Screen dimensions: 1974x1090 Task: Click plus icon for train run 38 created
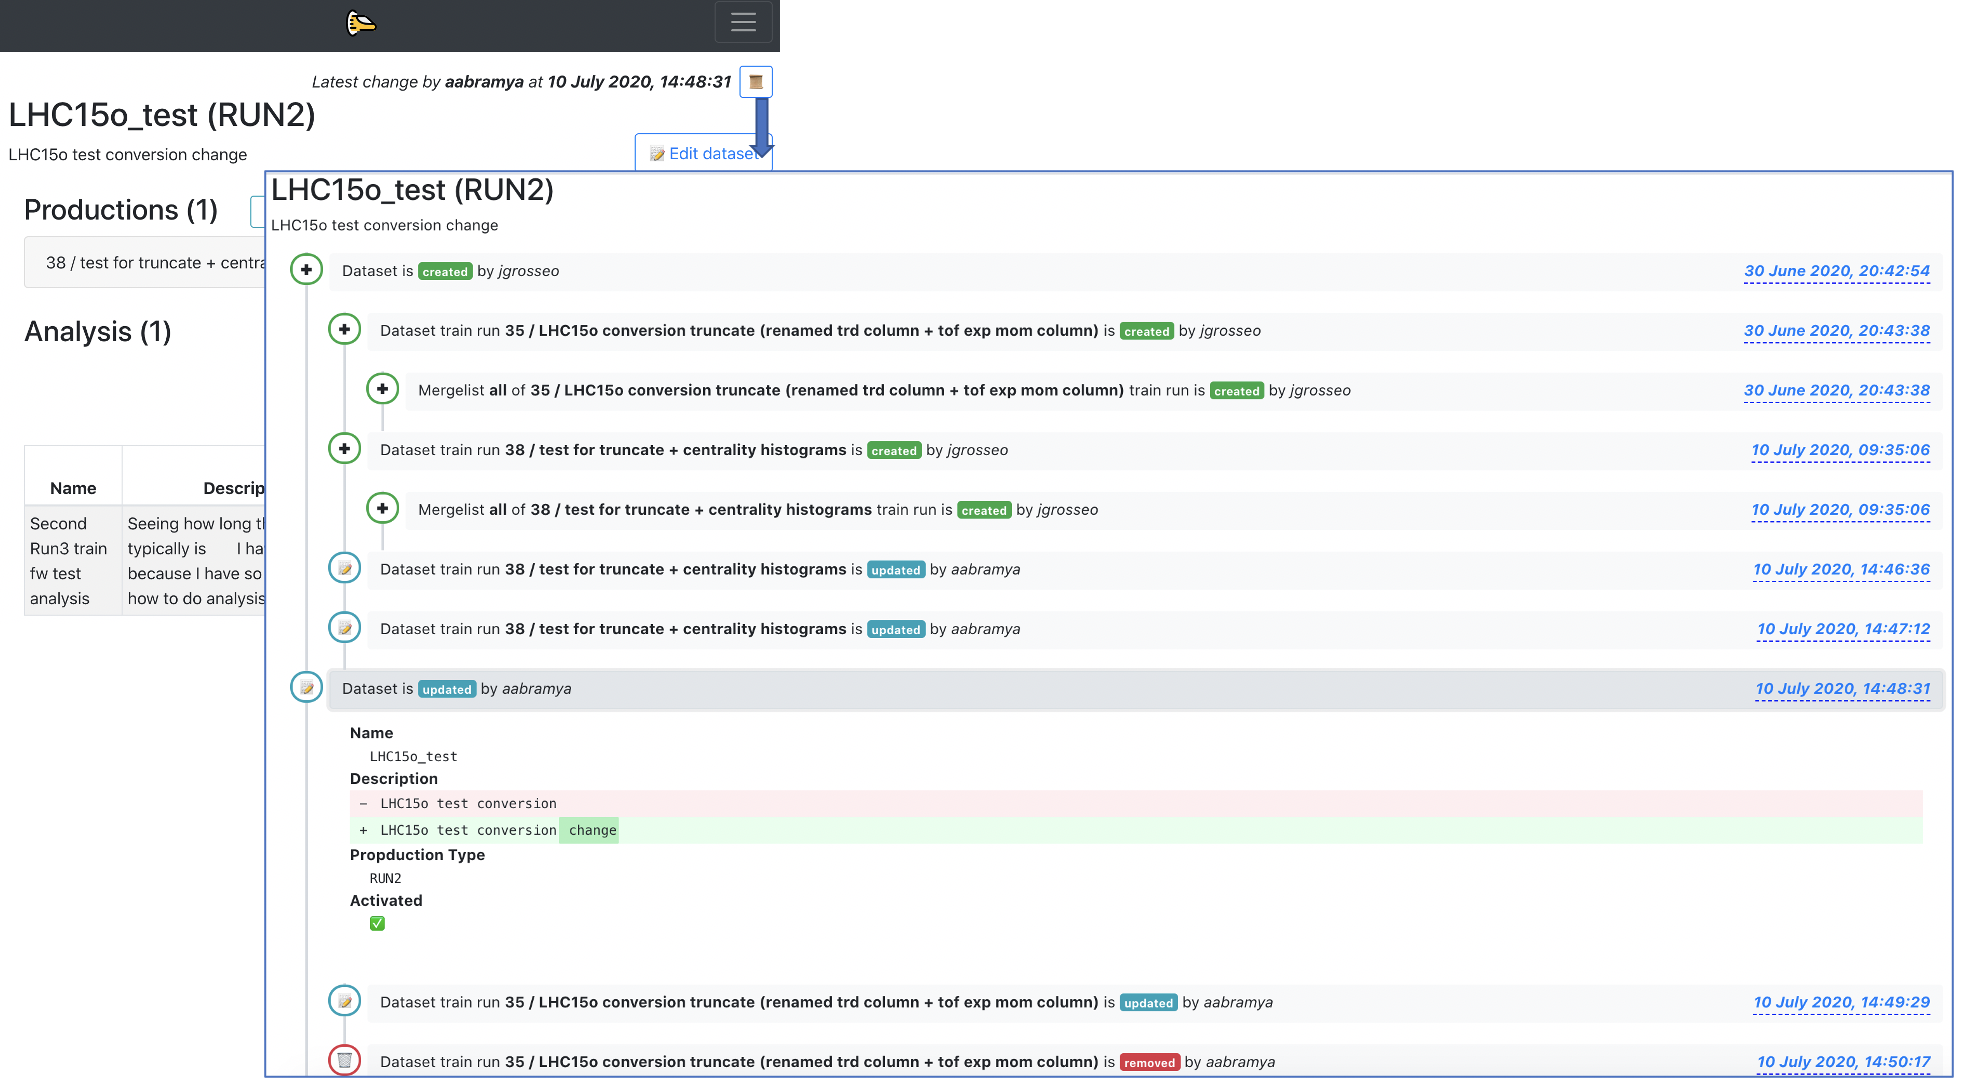click(344, 449)
